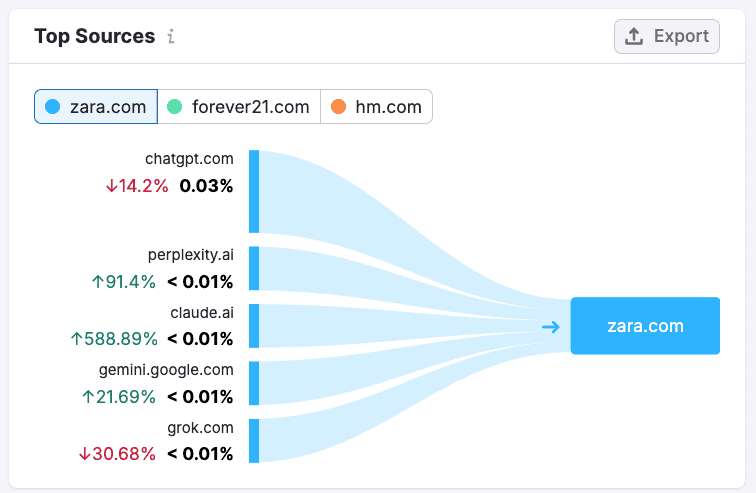Click the red down arrow by 14.2%

(111, 186)
